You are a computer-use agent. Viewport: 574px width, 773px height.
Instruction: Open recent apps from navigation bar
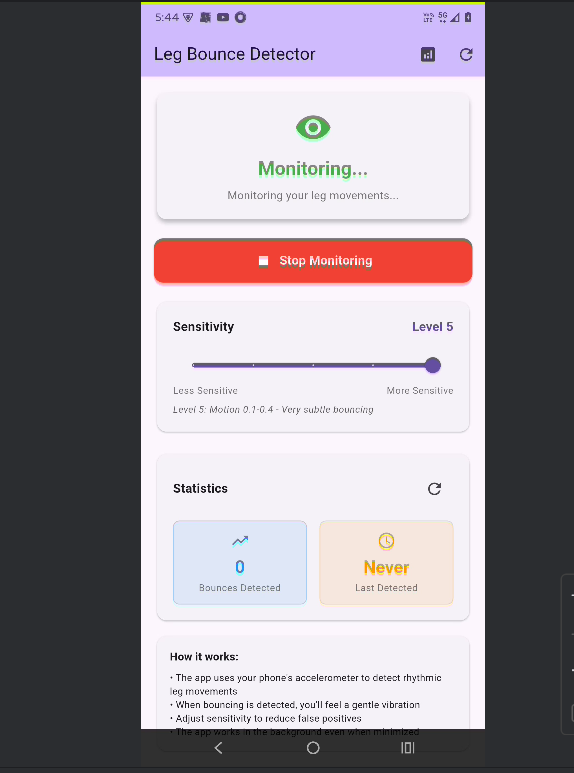tap(408, 748)
